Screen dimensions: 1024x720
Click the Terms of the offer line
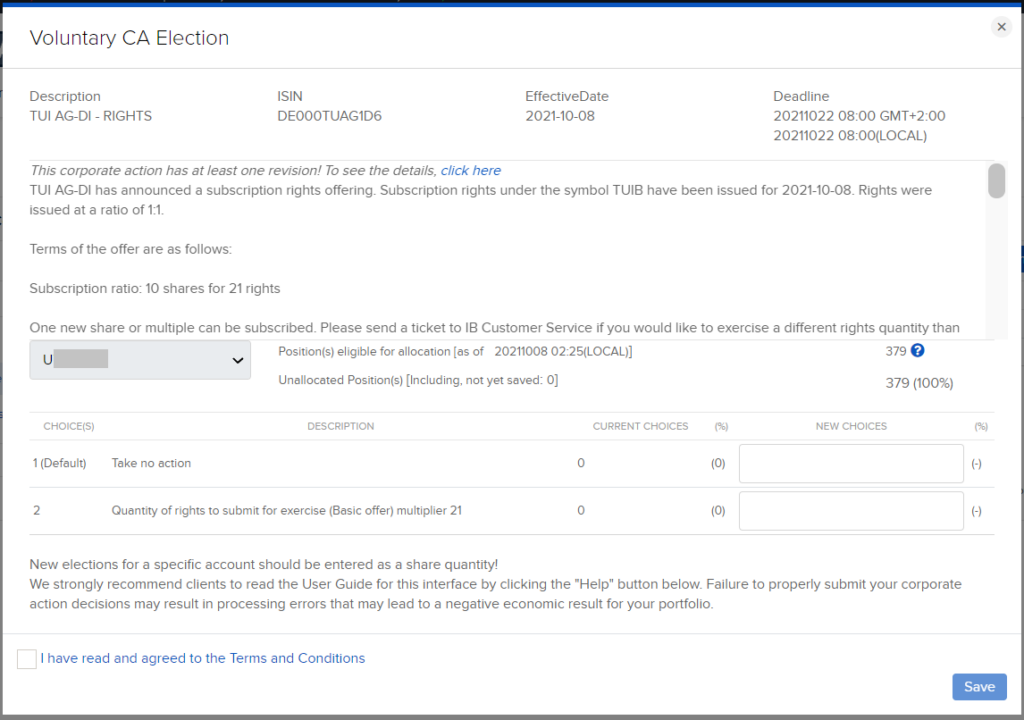131,249
